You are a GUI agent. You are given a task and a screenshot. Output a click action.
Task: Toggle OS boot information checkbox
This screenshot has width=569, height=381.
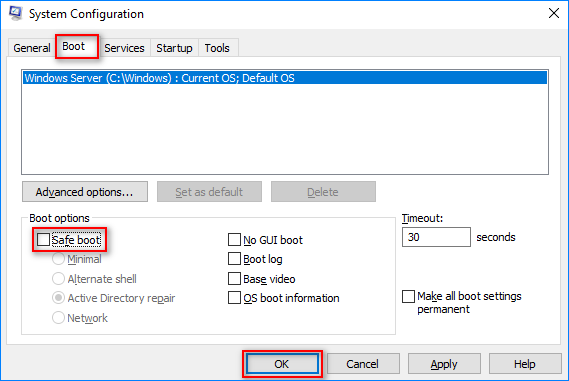pos(234,298)
